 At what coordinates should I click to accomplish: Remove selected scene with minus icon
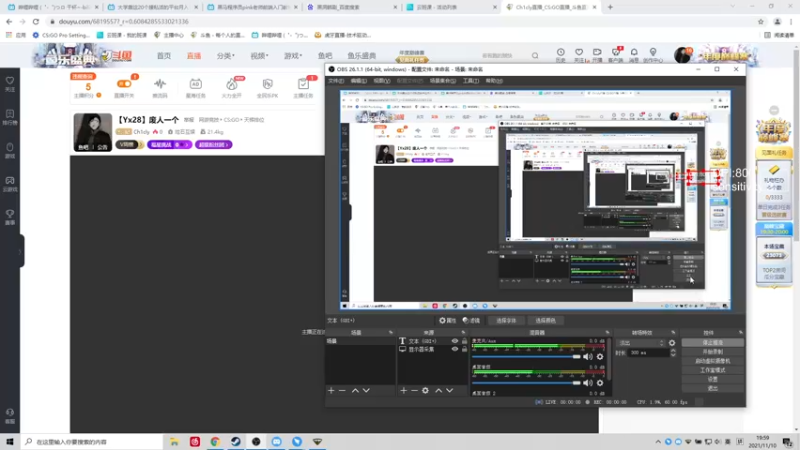(x=342, y=390)
